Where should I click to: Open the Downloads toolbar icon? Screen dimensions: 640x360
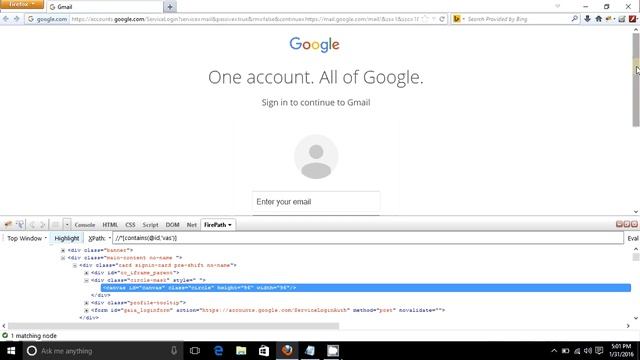[x=587, y=19]
